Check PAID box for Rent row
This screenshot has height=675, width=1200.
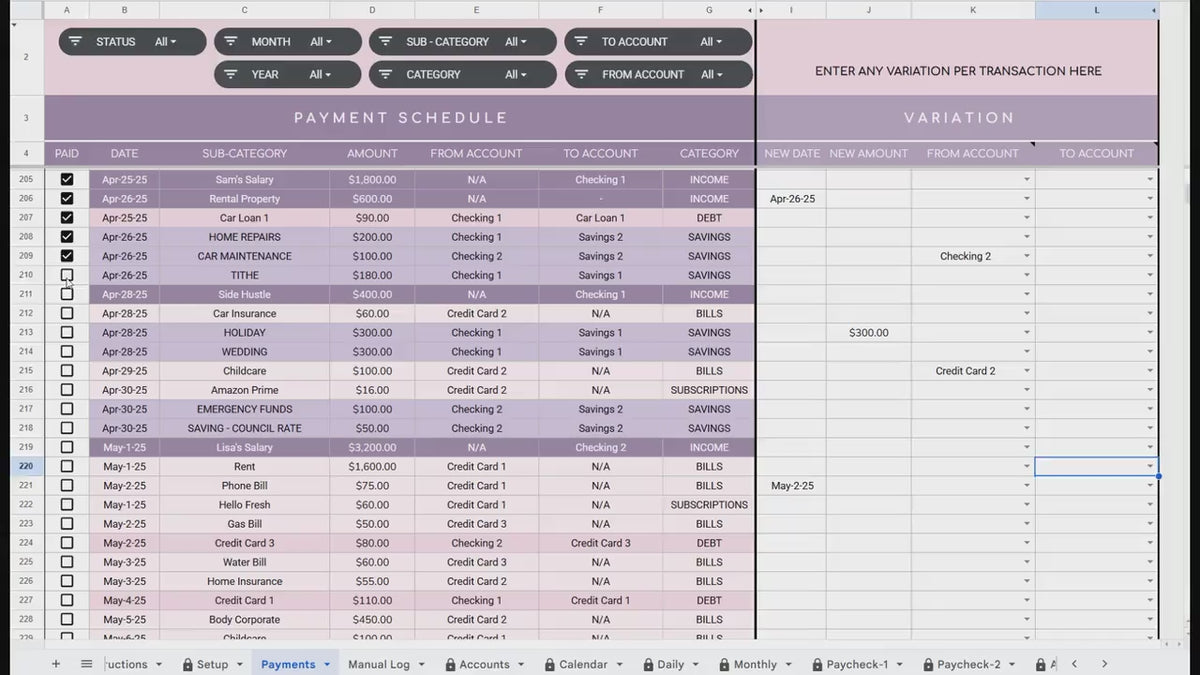point(67,466)
